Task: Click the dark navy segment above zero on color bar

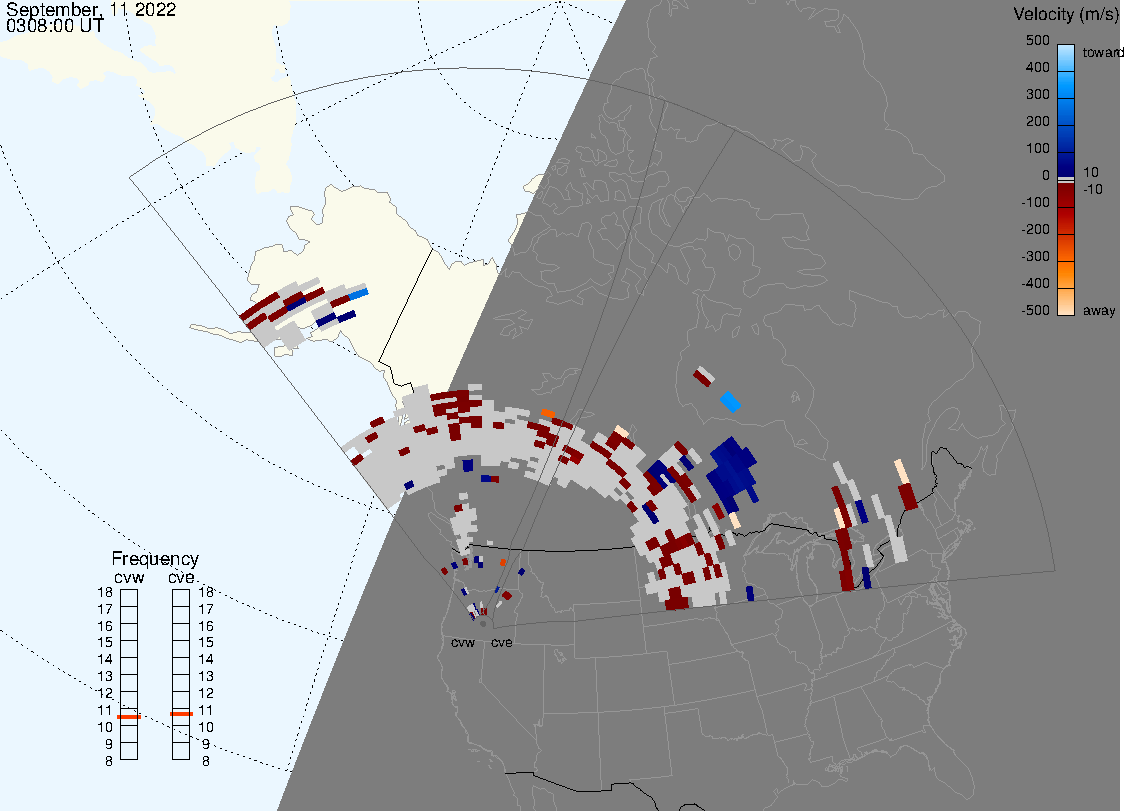Action: [x=1066, y=163]
